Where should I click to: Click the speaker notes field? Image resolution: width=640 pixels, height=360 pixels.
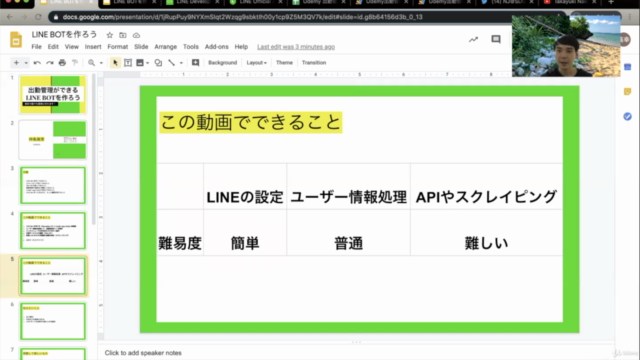click(355, 353)
